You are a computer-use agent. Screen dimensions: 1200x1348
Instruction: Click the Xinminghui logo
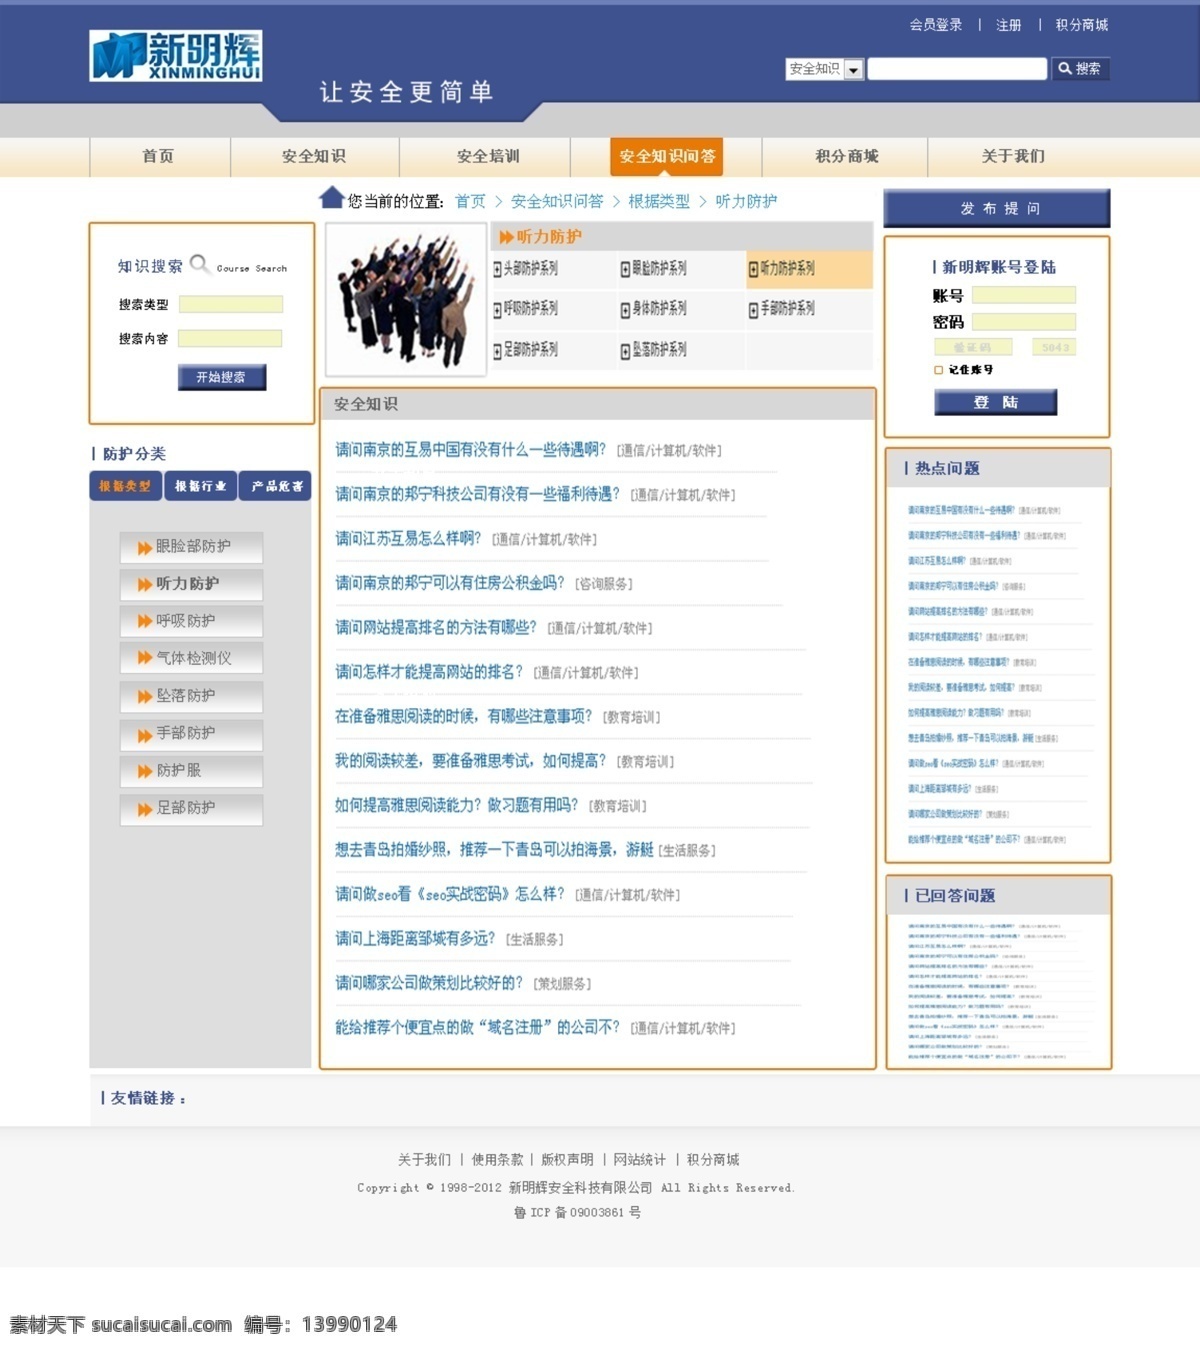[176, 55]
